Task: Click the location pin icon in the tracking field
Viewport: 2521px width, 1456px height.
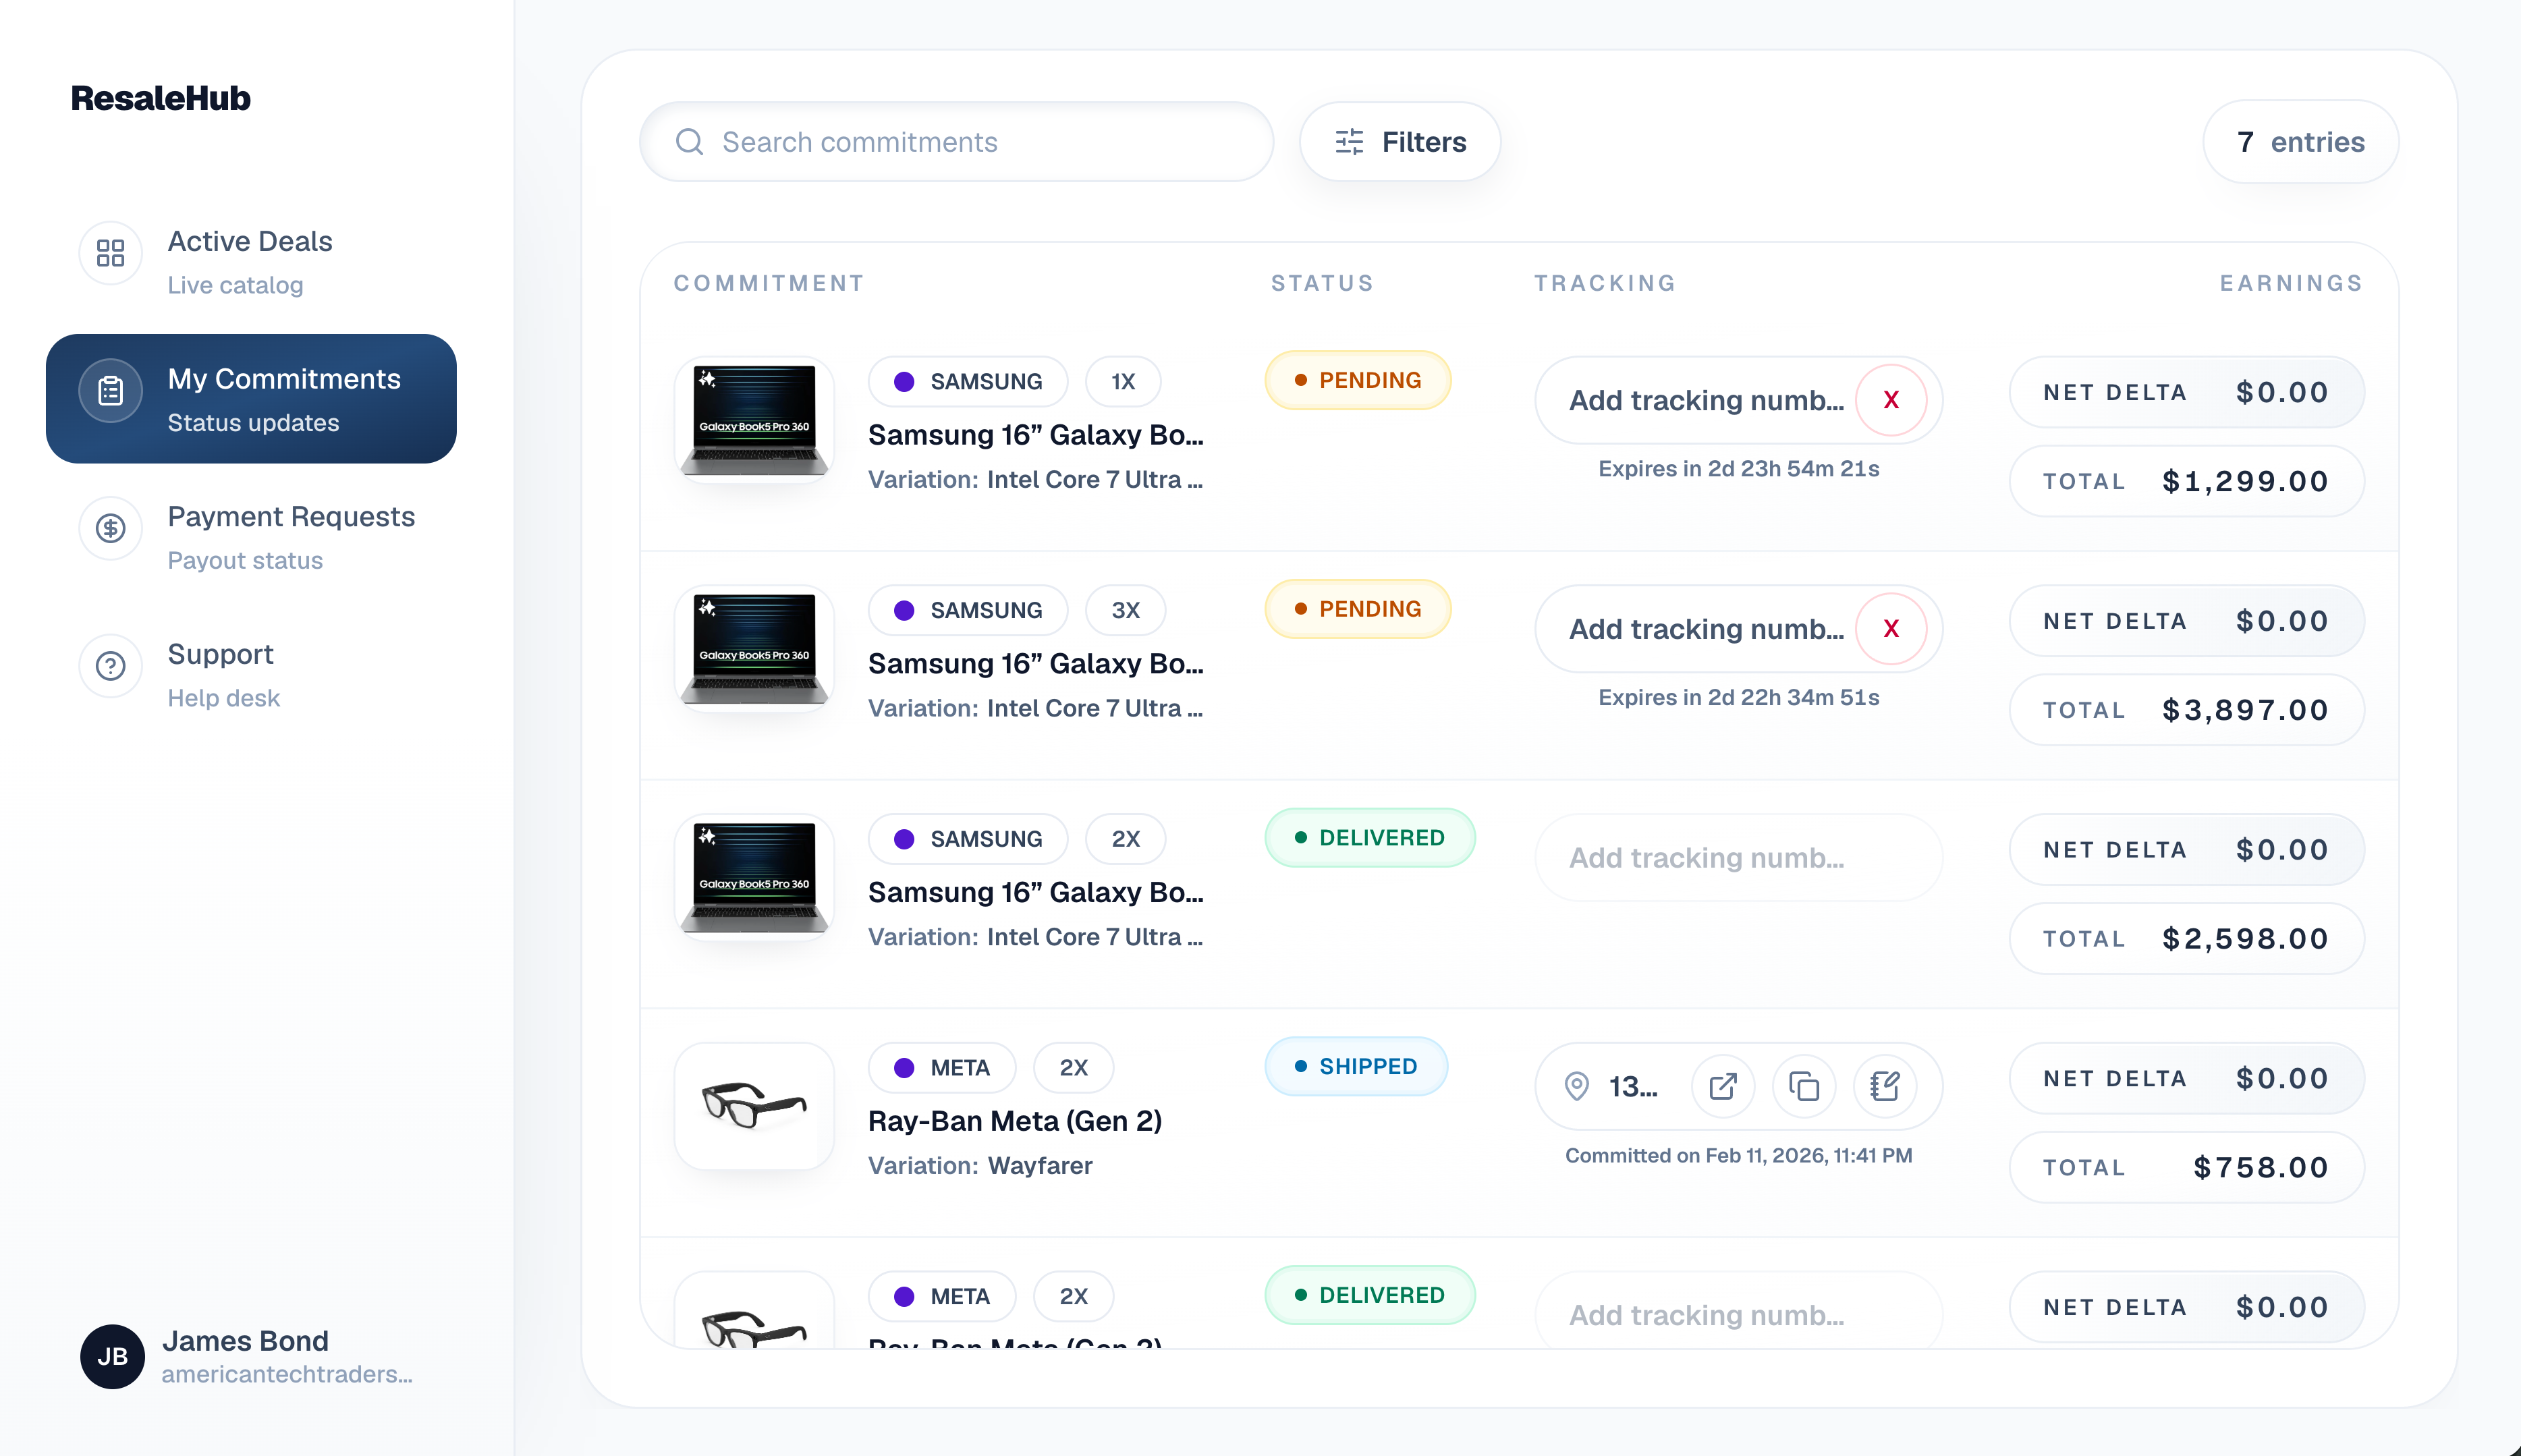Action: pyautogui.click(x=1577, y=1086)
